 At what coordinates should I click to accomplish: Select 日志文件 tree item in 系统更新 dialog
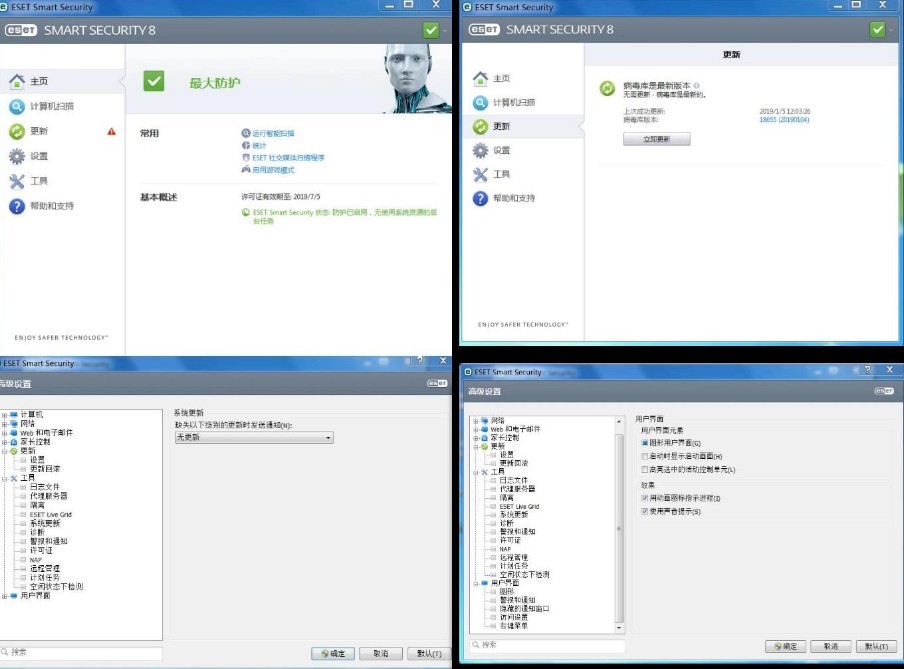tap(45, 487)
